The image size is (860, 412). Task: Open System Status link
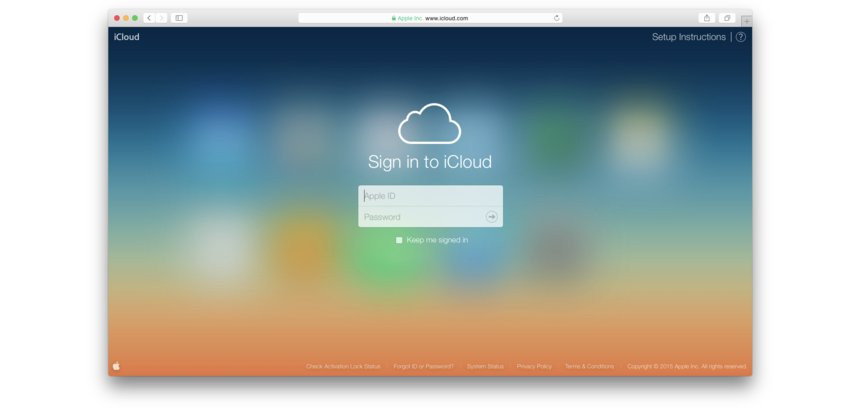(x=485, y=366)
